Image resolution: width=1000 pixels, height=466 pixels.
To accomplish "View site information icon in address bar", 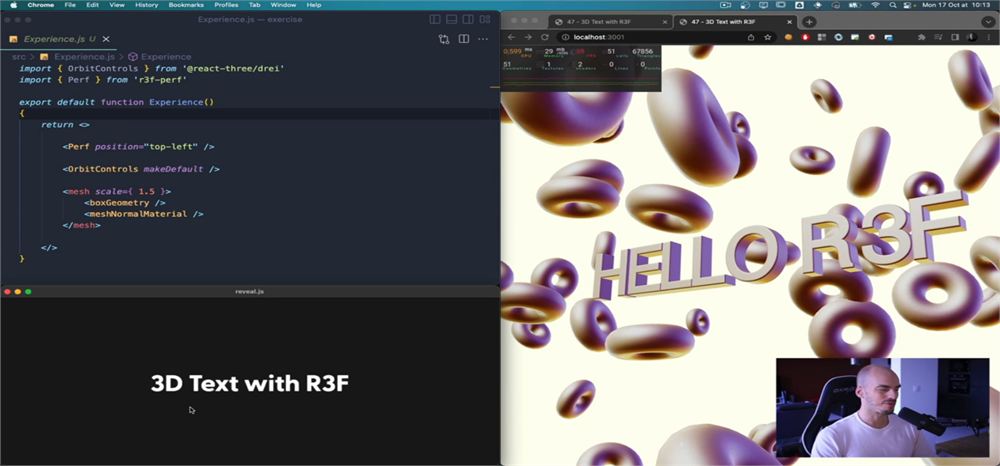I will [x=566, y=37].
